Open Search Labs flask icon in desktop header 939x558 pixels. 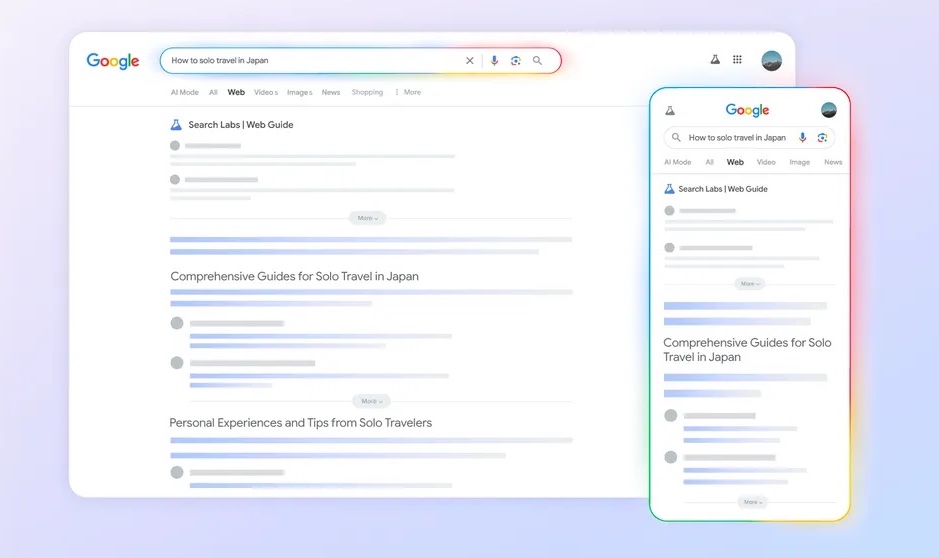(715, 60)
